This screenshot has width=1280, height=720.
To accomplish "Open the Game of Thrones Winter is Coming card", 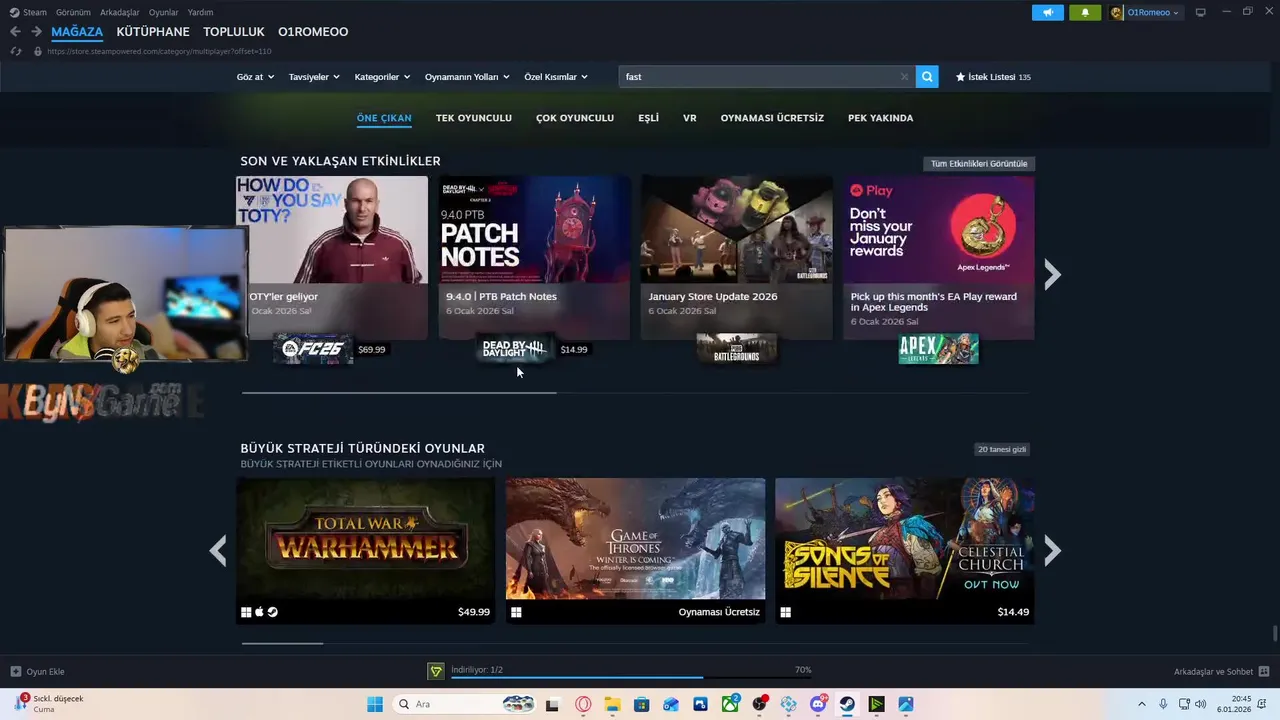I will 635,550.
